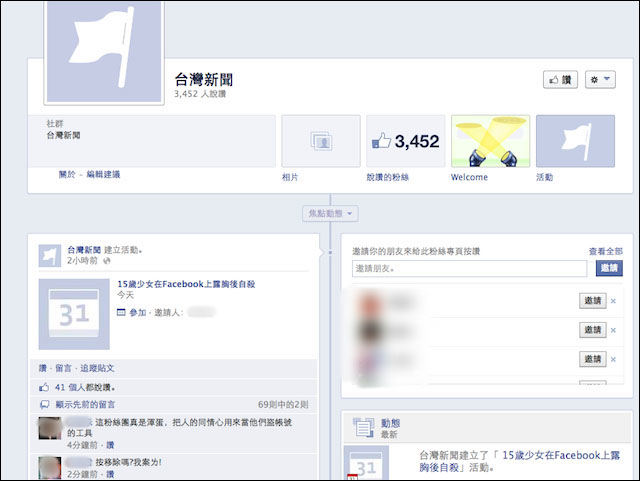Viewport: 640px width, 481px height.
Task: Click activity panel calendar 31 thumbnail
Action: pos(366,463)
